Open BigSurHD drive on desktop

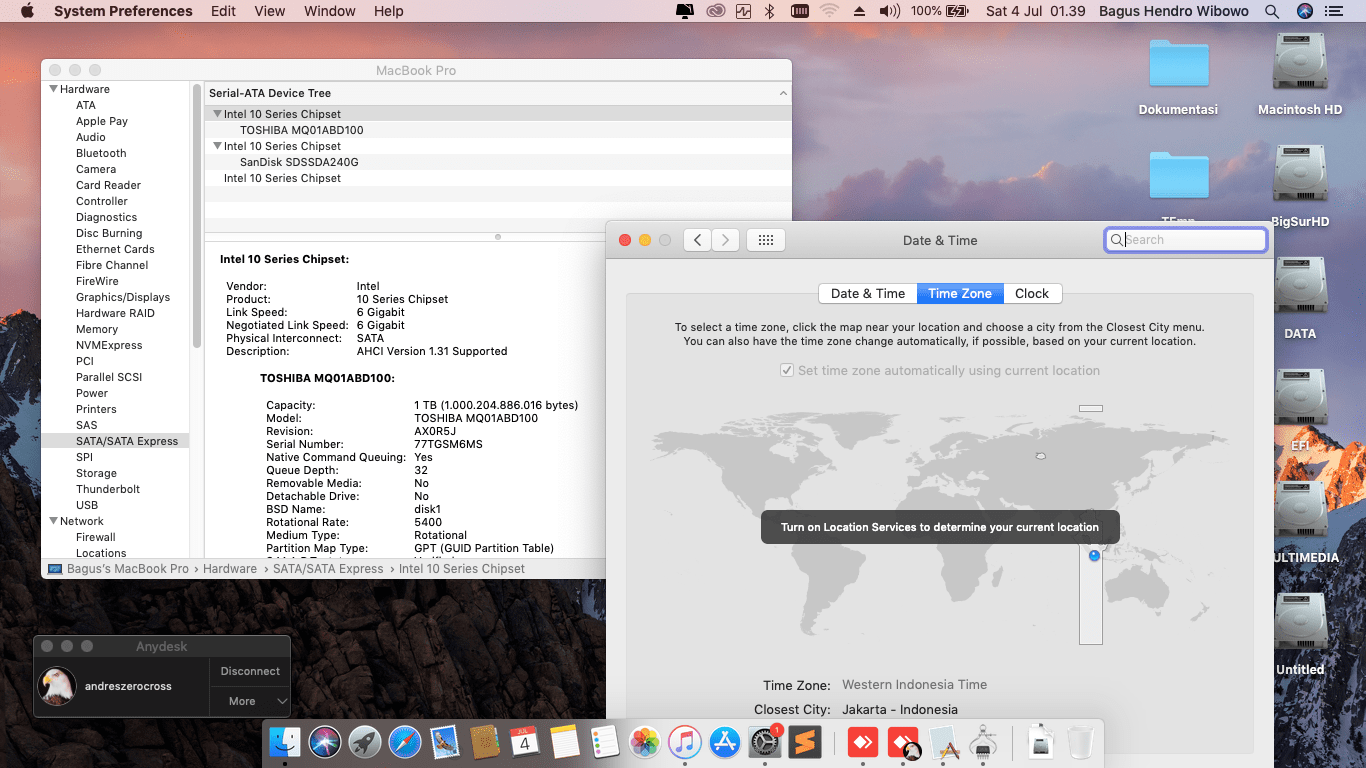tap(1300, 185)
